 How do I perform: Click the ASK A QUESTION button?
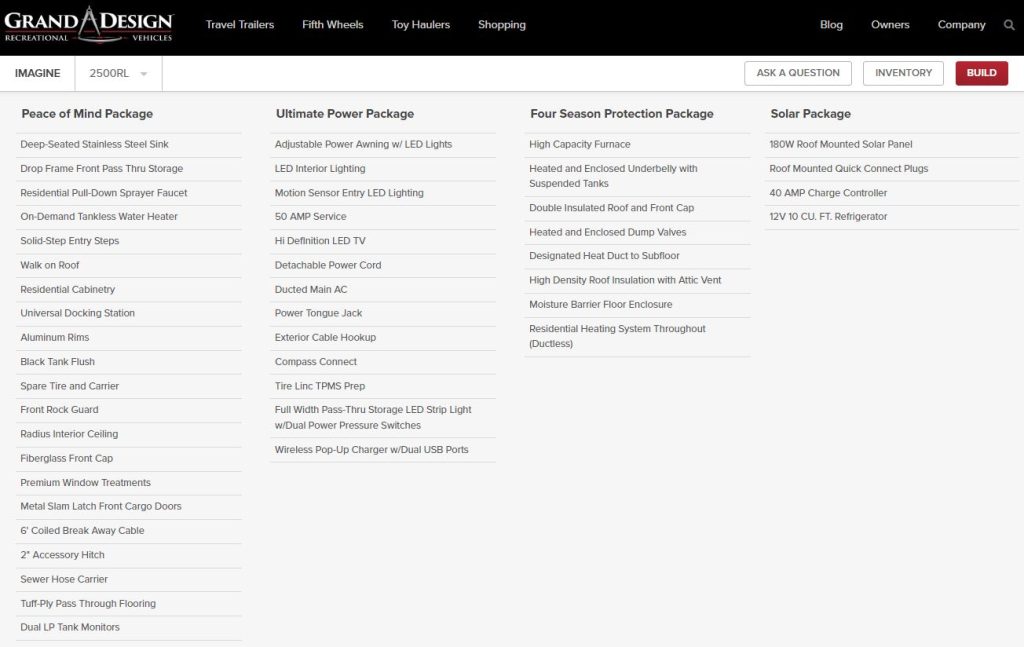coord(797,72)
